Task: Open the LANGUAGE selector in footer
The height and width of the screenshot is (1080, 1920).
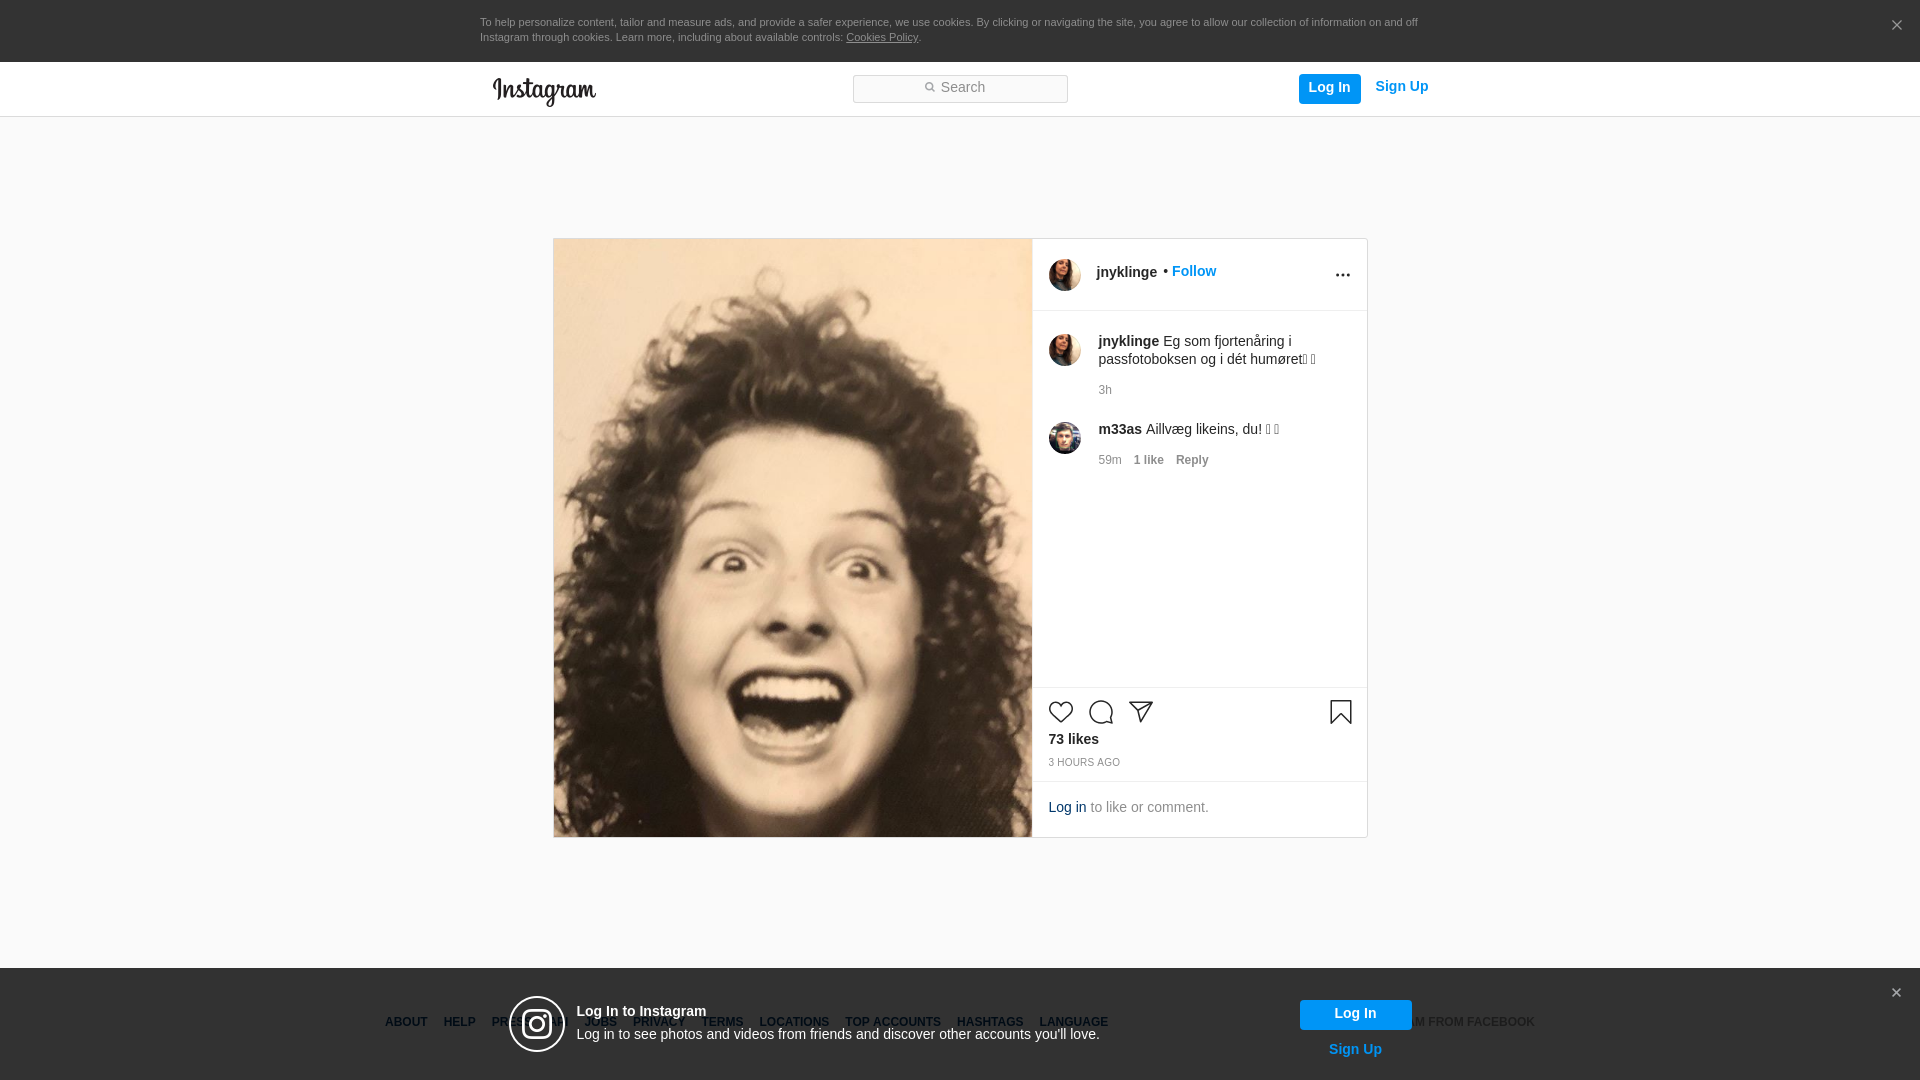Action: pos(1073,1022)
